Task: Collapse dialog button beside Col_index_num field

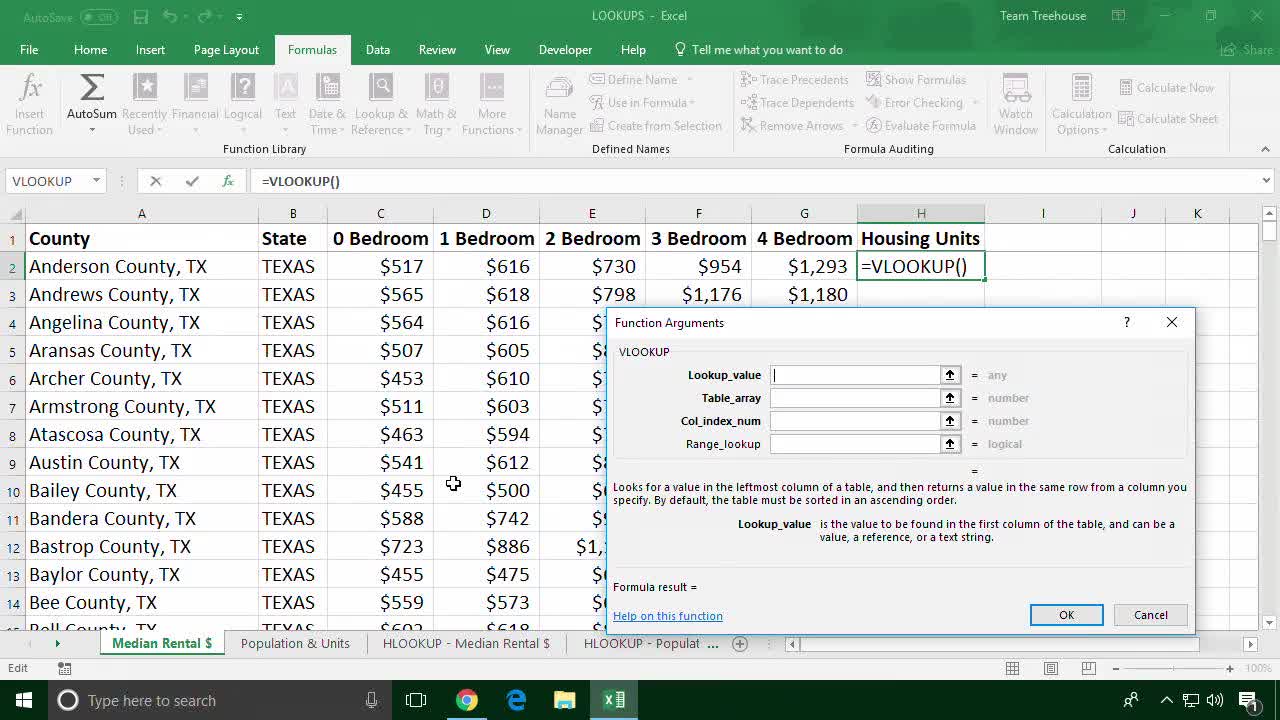Action: click(950, 421)
